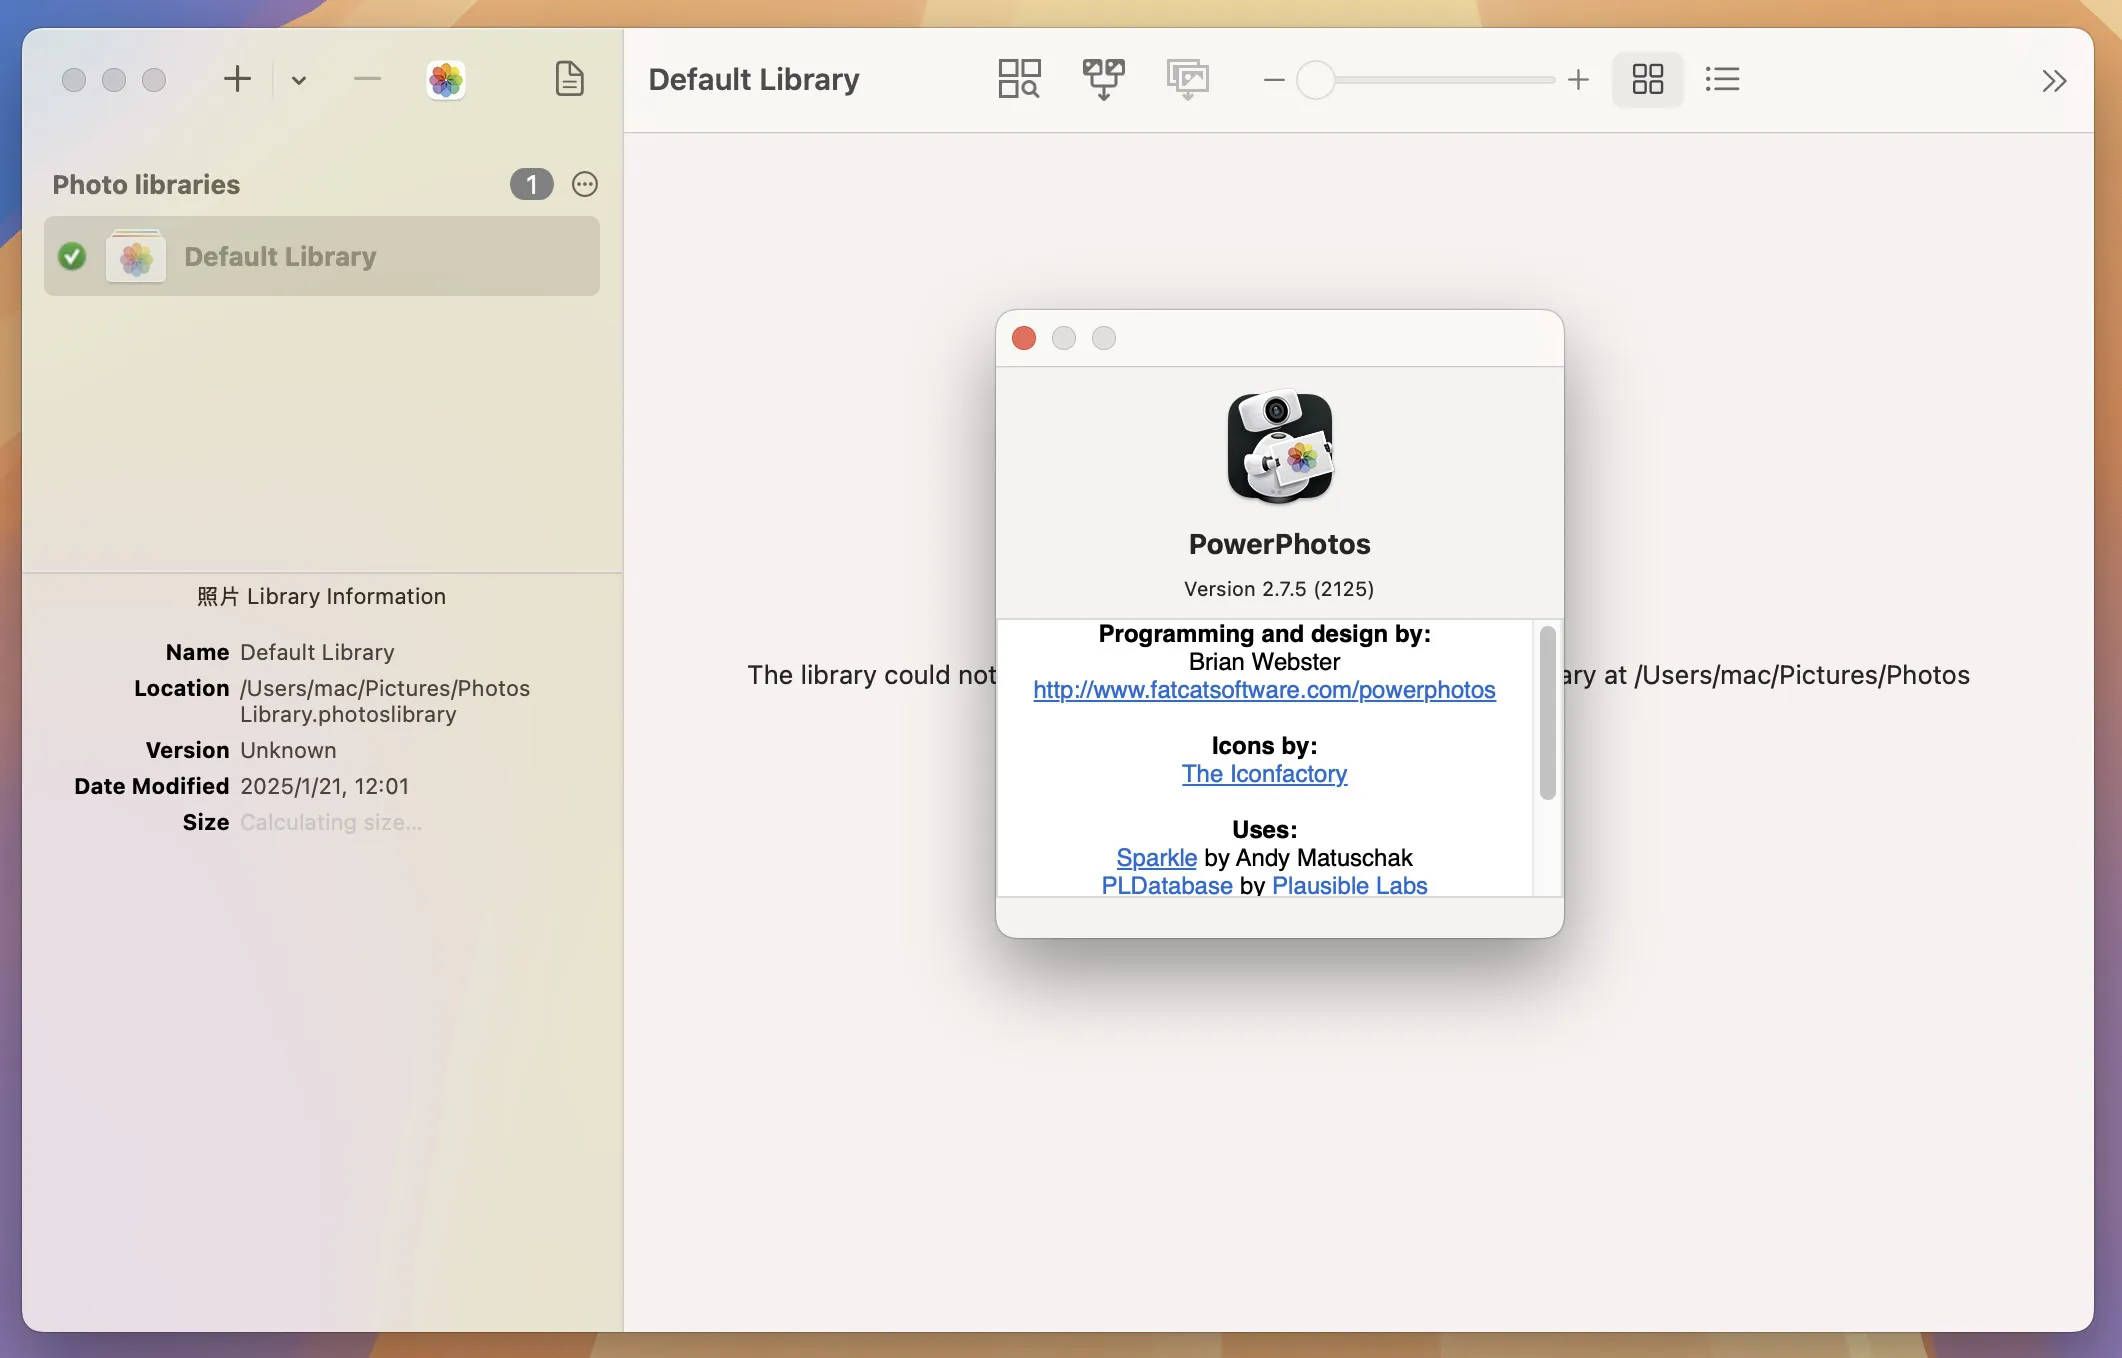This screenshot has height=1358, width=2122.
Task: Click green checkmark beside Default Library
Action: point(72,256)
